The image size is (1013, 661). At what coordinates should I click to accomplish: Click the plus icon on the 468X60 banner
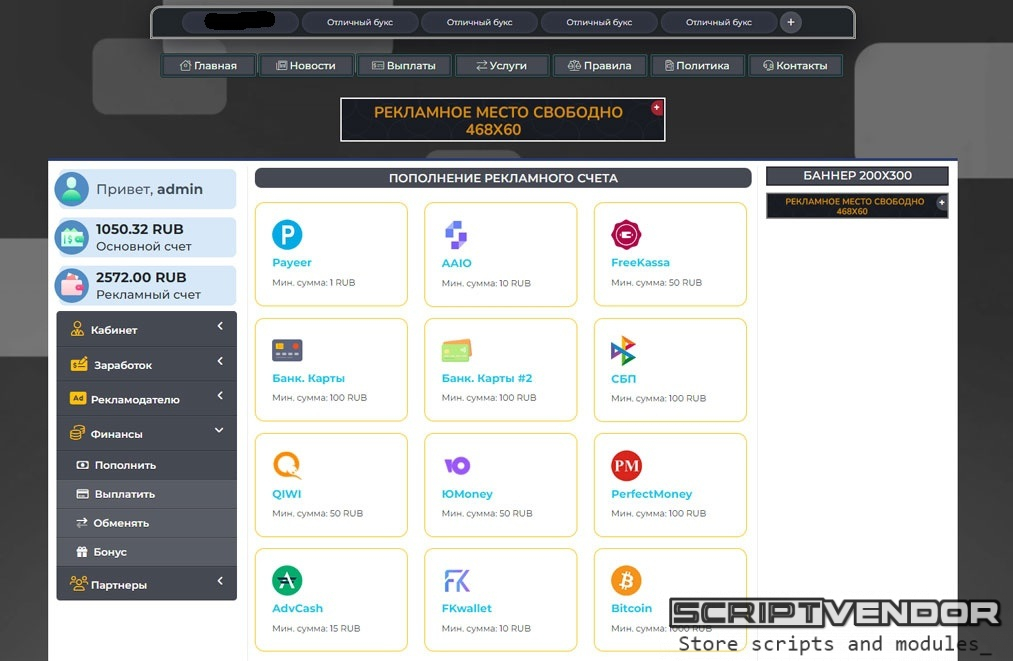[657, 107]
